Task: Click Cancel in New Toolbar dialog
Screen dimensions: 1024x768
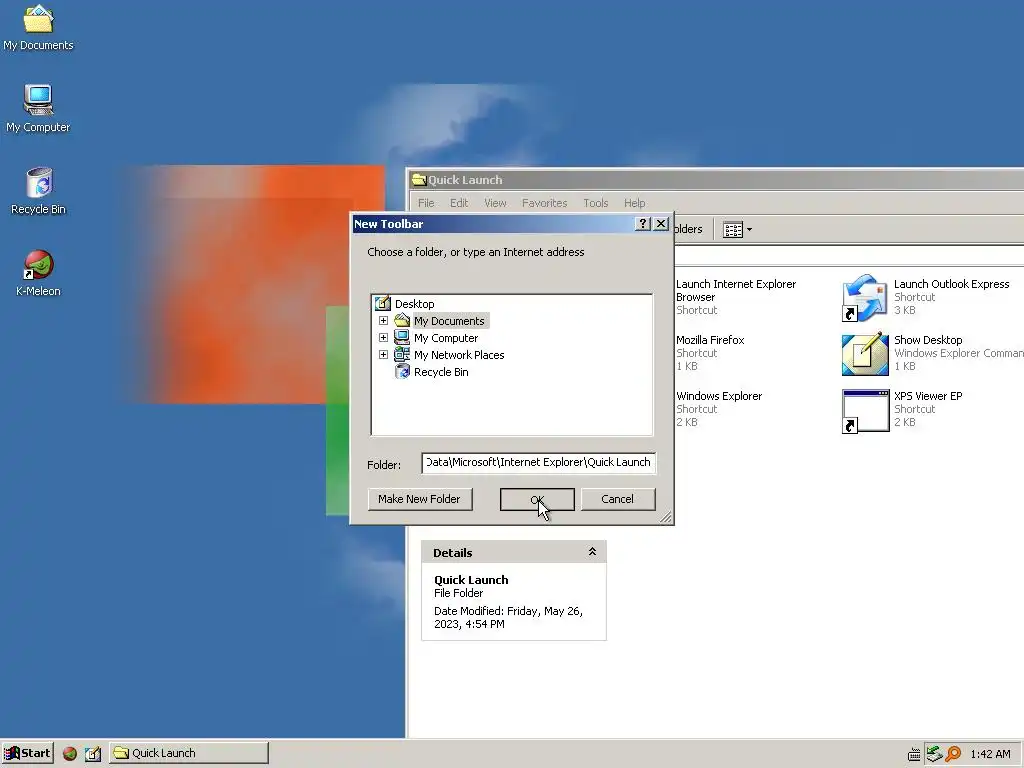Action: pyautogui.click(x=618, y=499)
